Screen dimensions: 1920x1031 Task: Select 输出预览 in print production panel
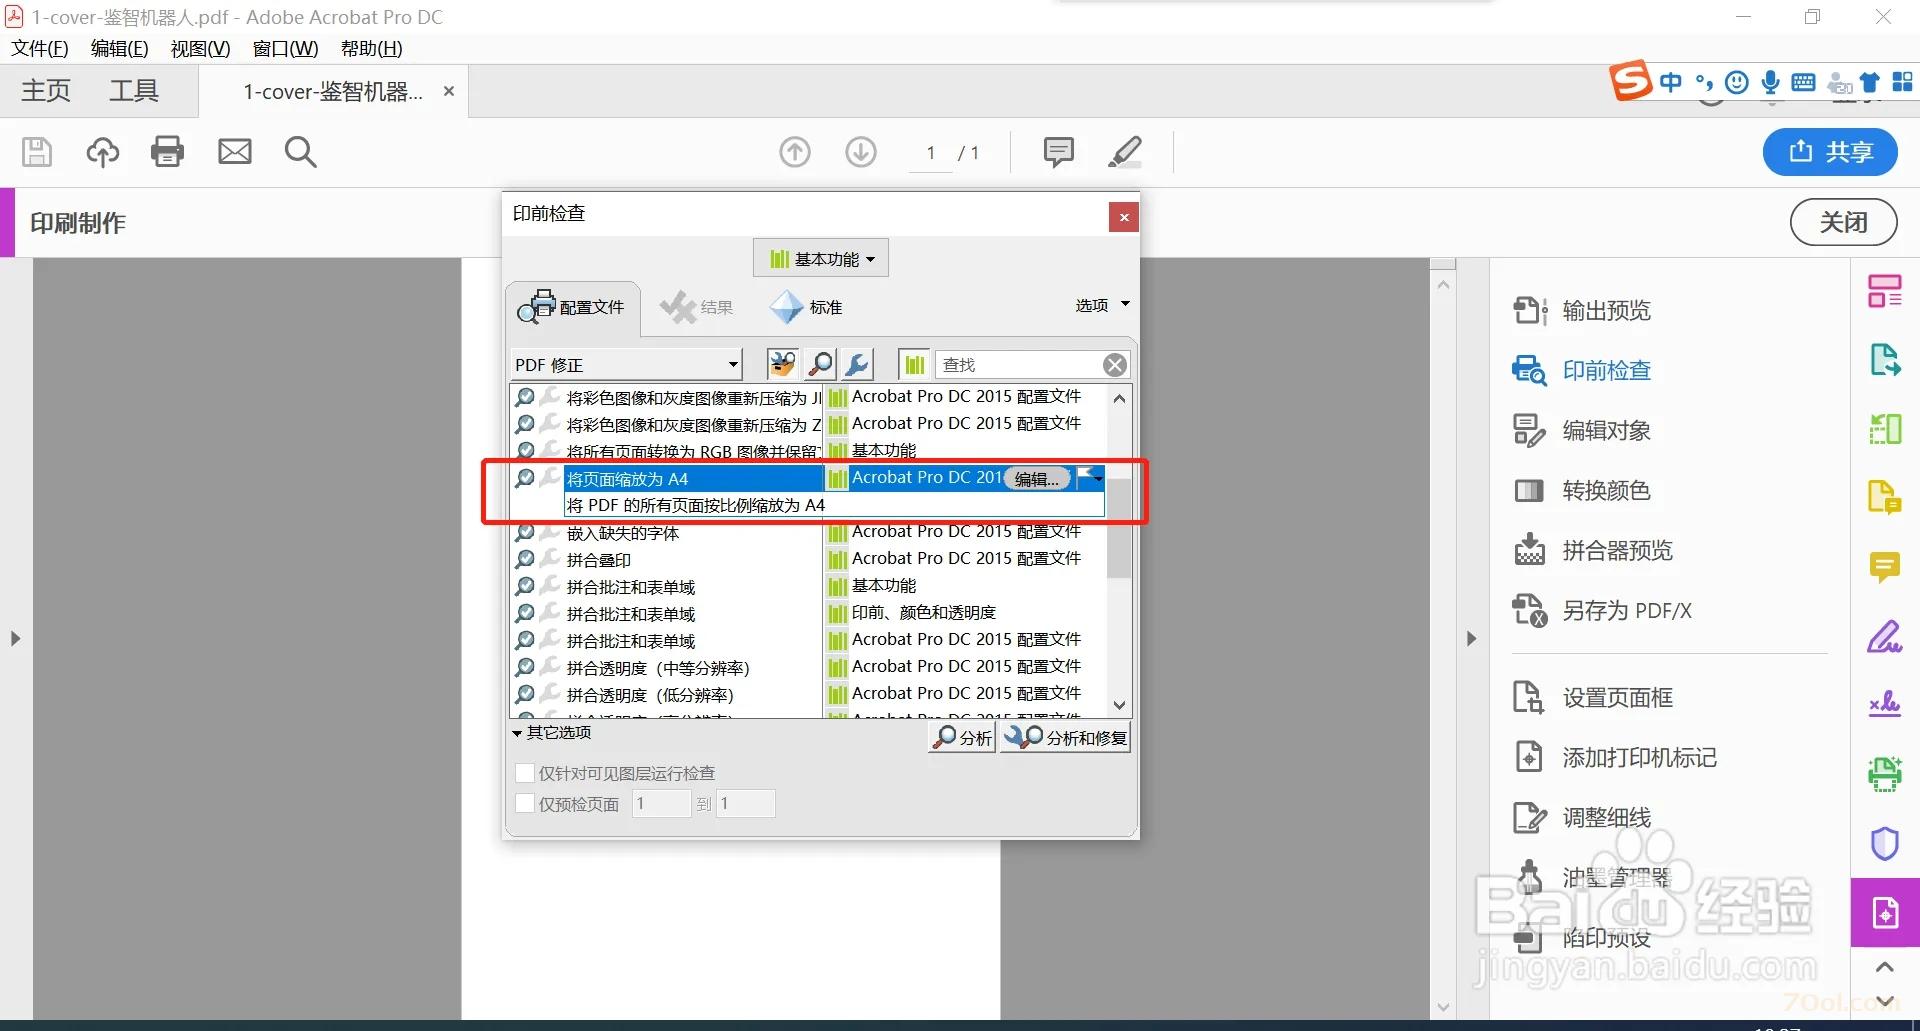coord(1606,311)
